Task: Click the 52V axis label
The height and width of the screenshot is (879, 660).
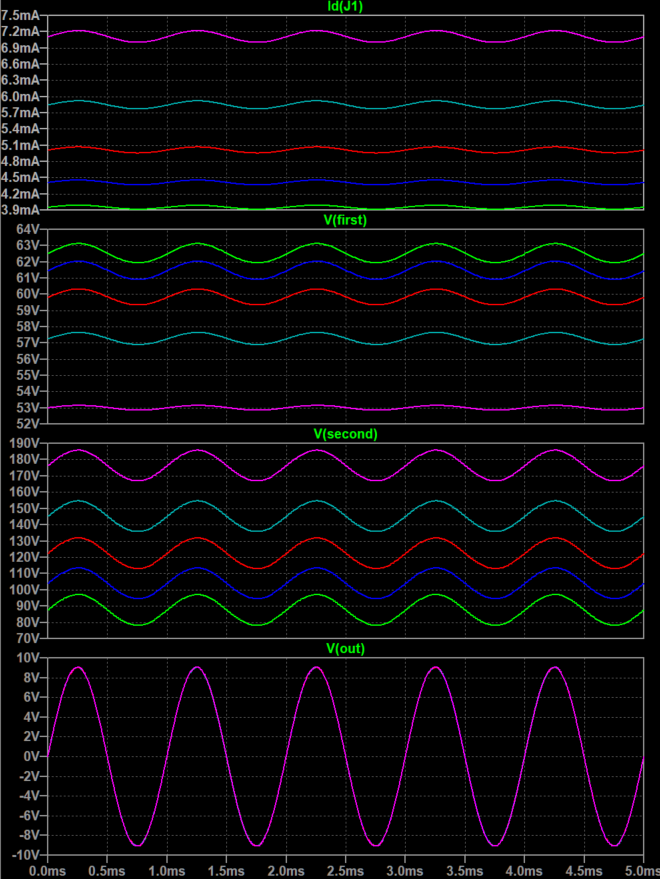Action: tap(28, 423)
